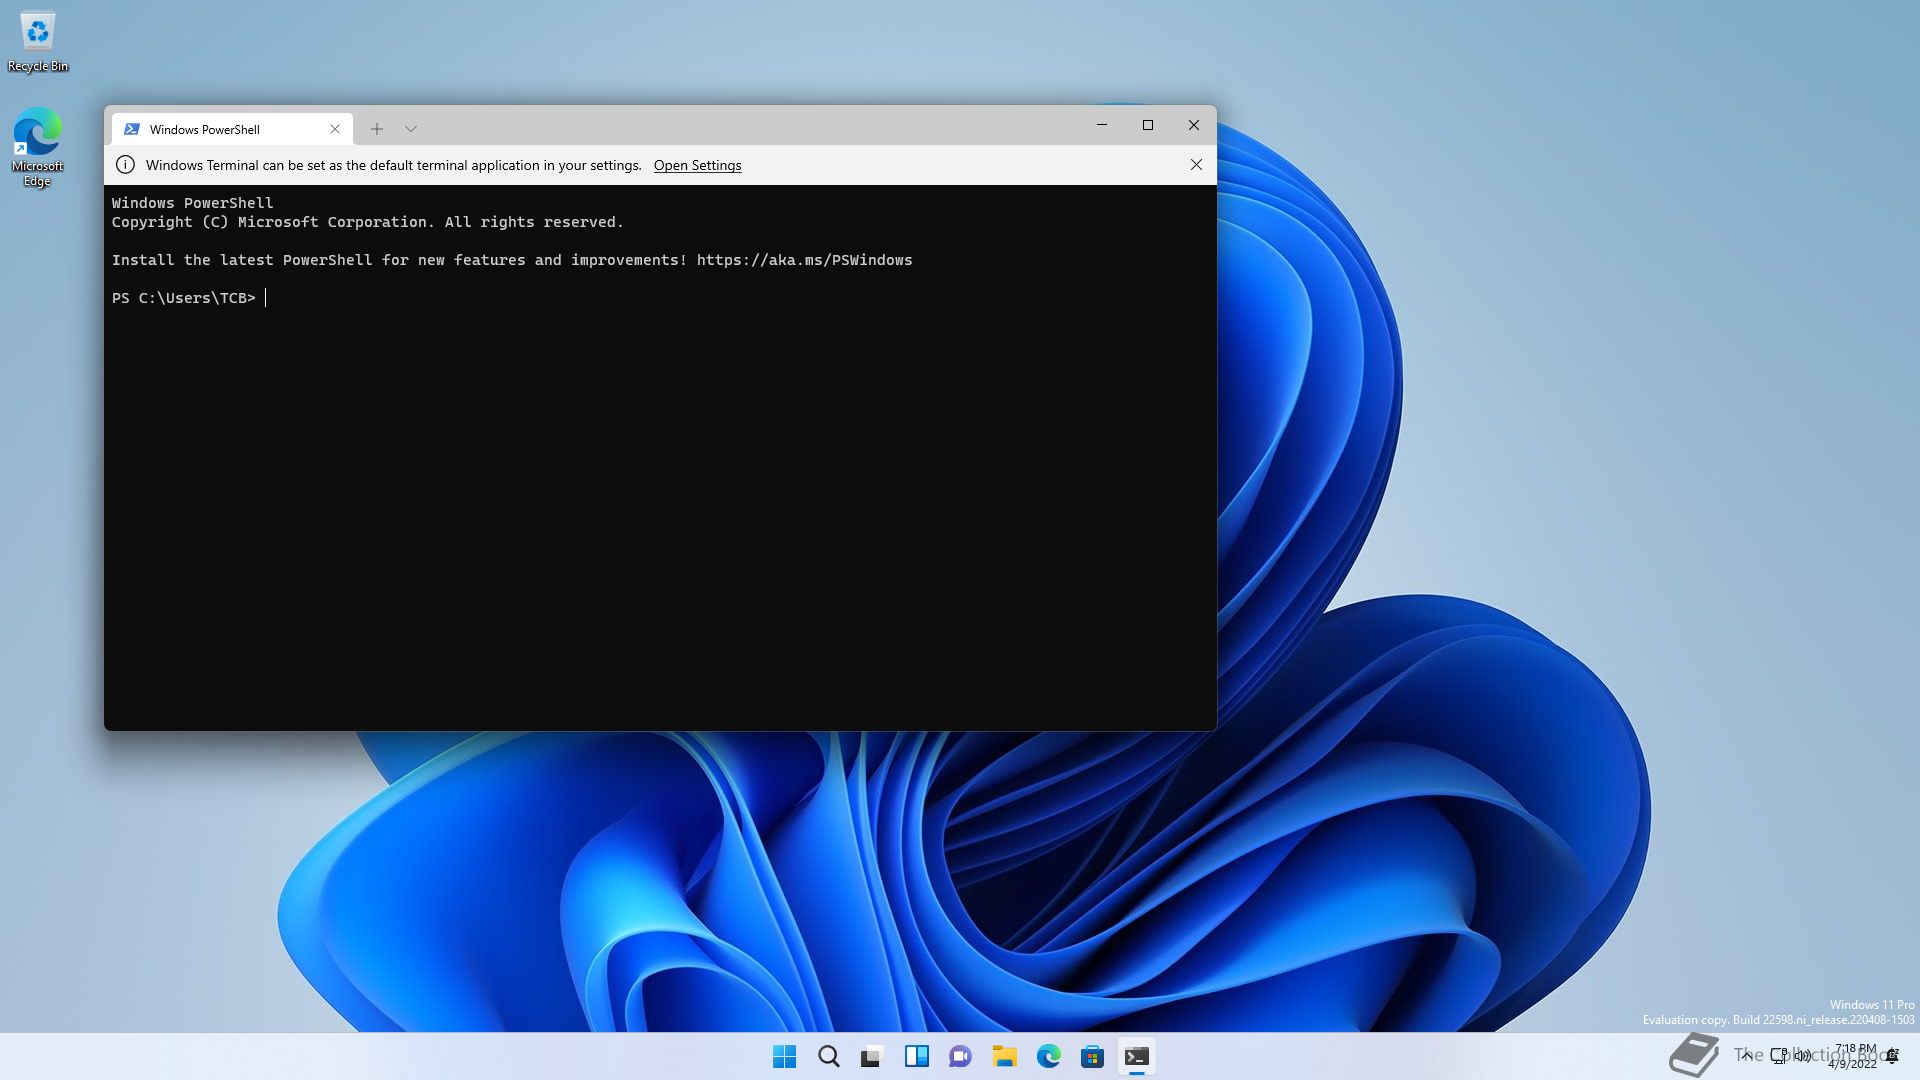The width and height of the screenshot is (1920, 1080).
Task: Minimize the Windows Terminal window
Action: [1102, 125]
